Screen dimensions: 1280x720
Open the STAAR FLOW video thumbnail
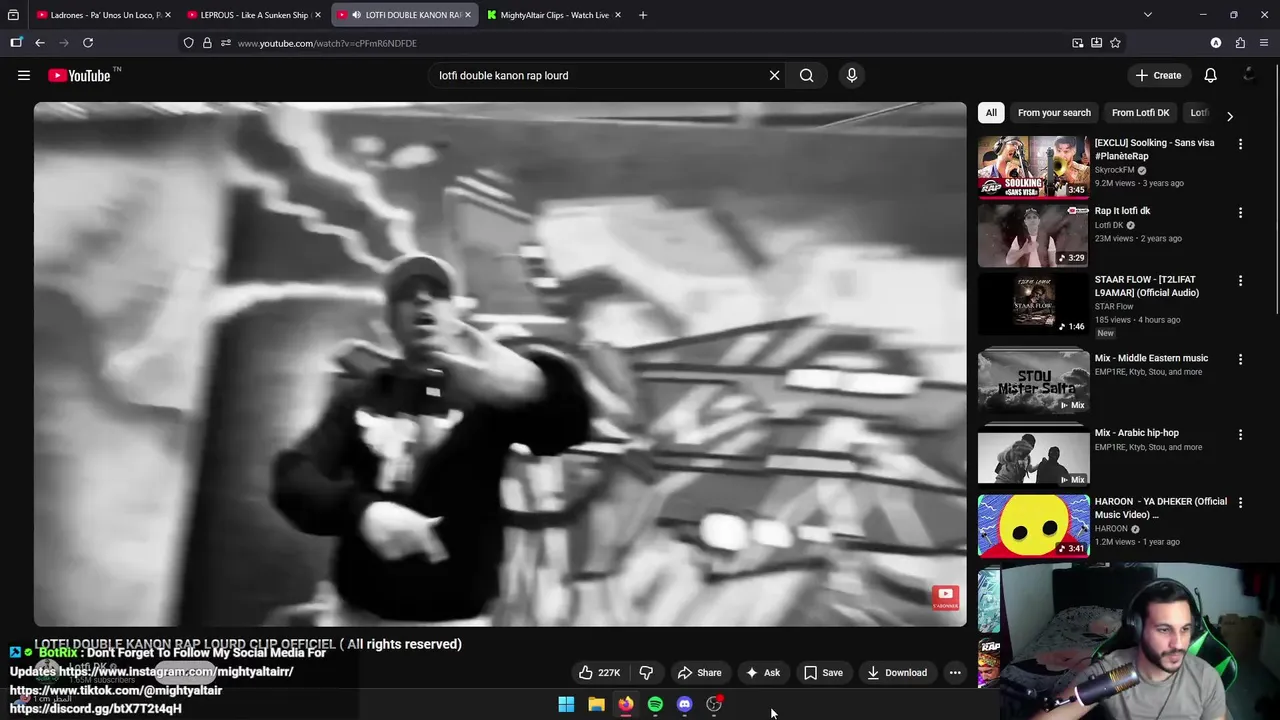[1033, 304]
